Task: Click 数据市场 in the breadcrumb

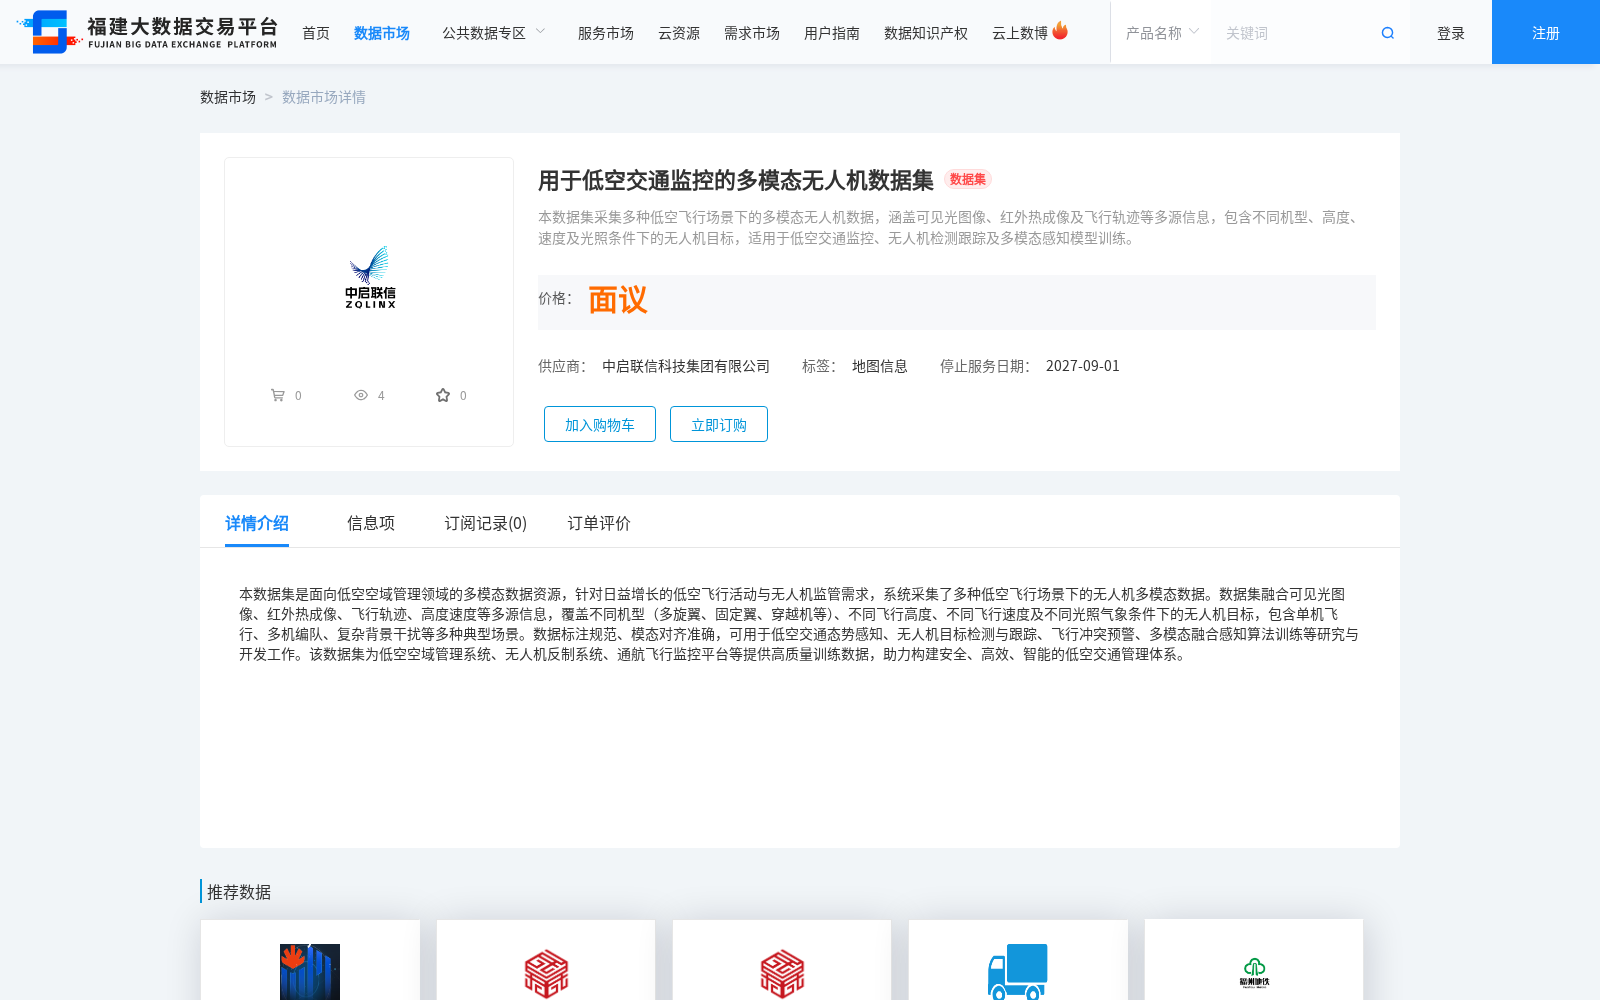Action: (228, 97)
